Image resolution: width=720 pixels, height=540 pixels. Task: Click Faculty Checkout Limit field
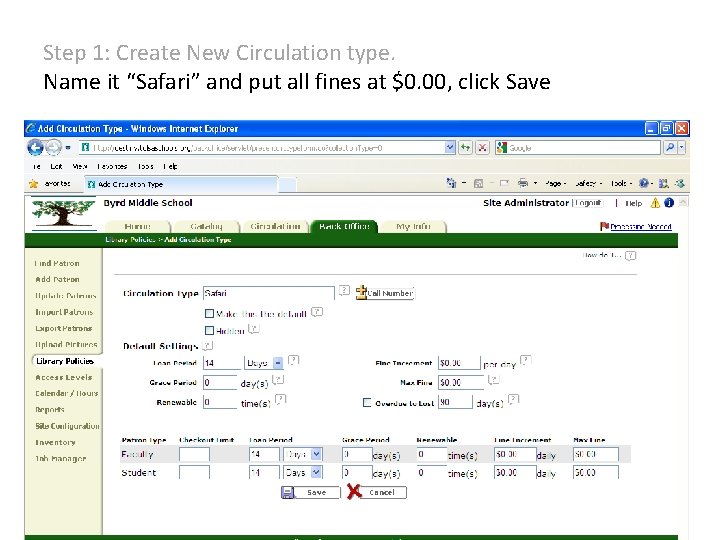[194, 455]
